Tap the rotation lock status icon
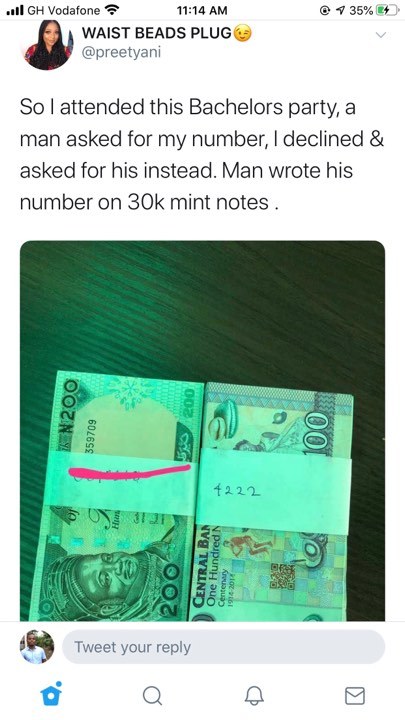Viewport: 405px width, 720px height. click(325, 10)
